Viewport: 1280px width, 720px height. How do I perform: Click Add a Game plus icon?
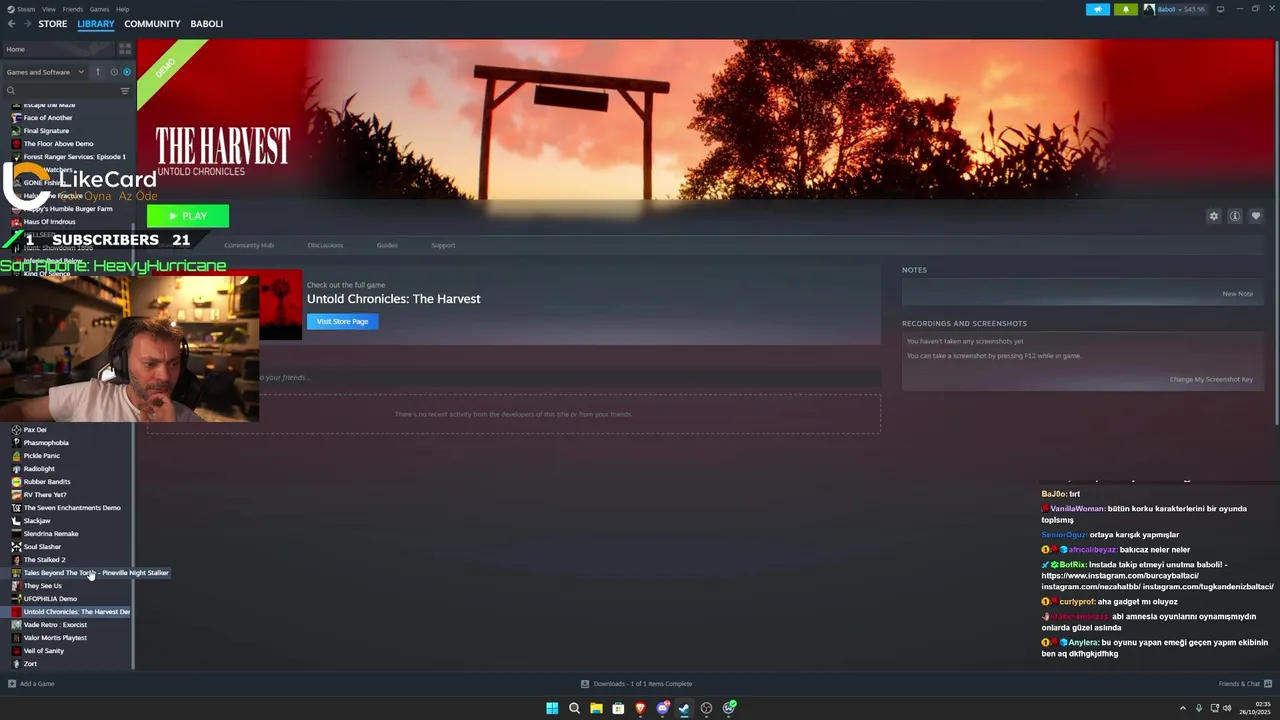point(12,684)
